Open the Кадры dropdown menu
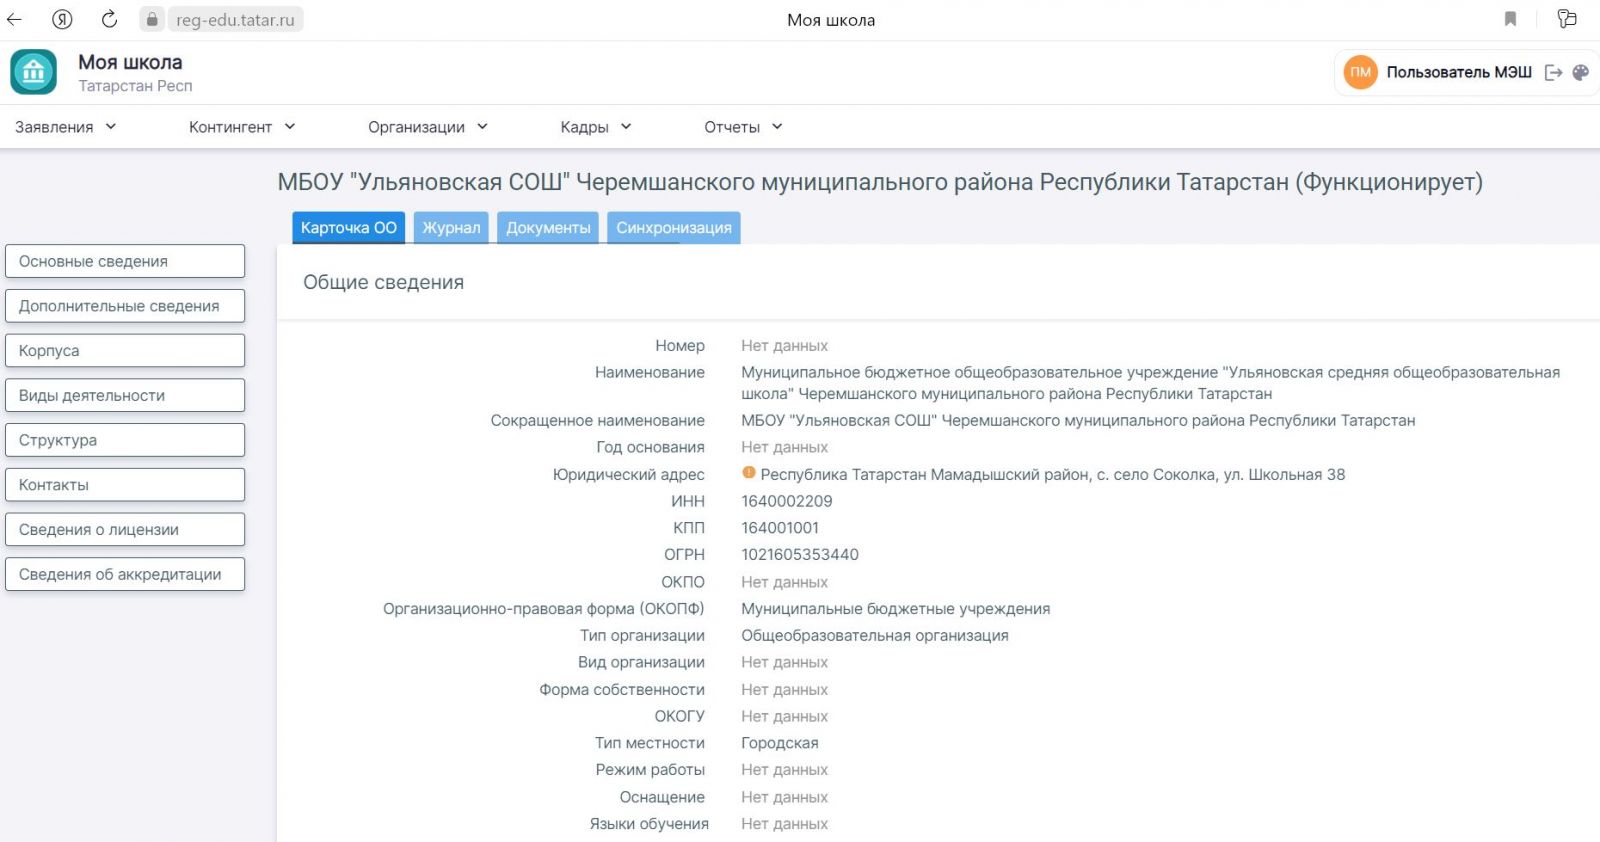 pos(595,127)
